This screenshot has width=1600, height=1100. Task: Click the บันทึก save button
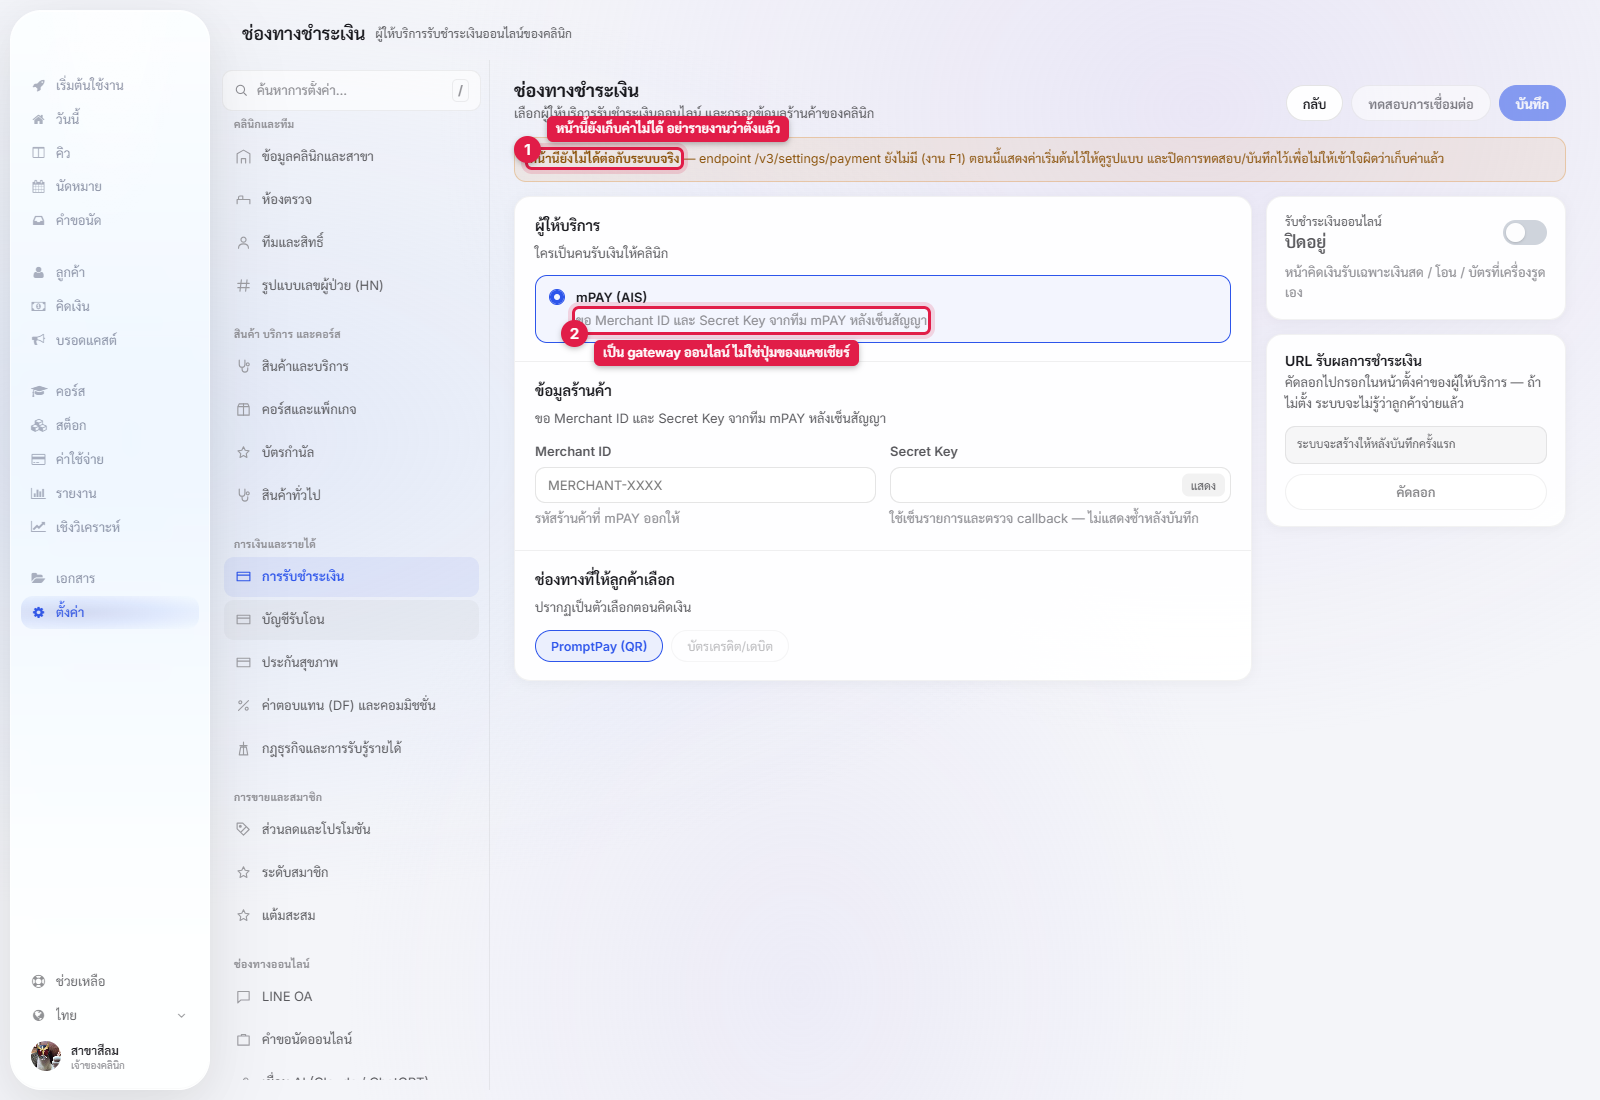(1532, 104)
